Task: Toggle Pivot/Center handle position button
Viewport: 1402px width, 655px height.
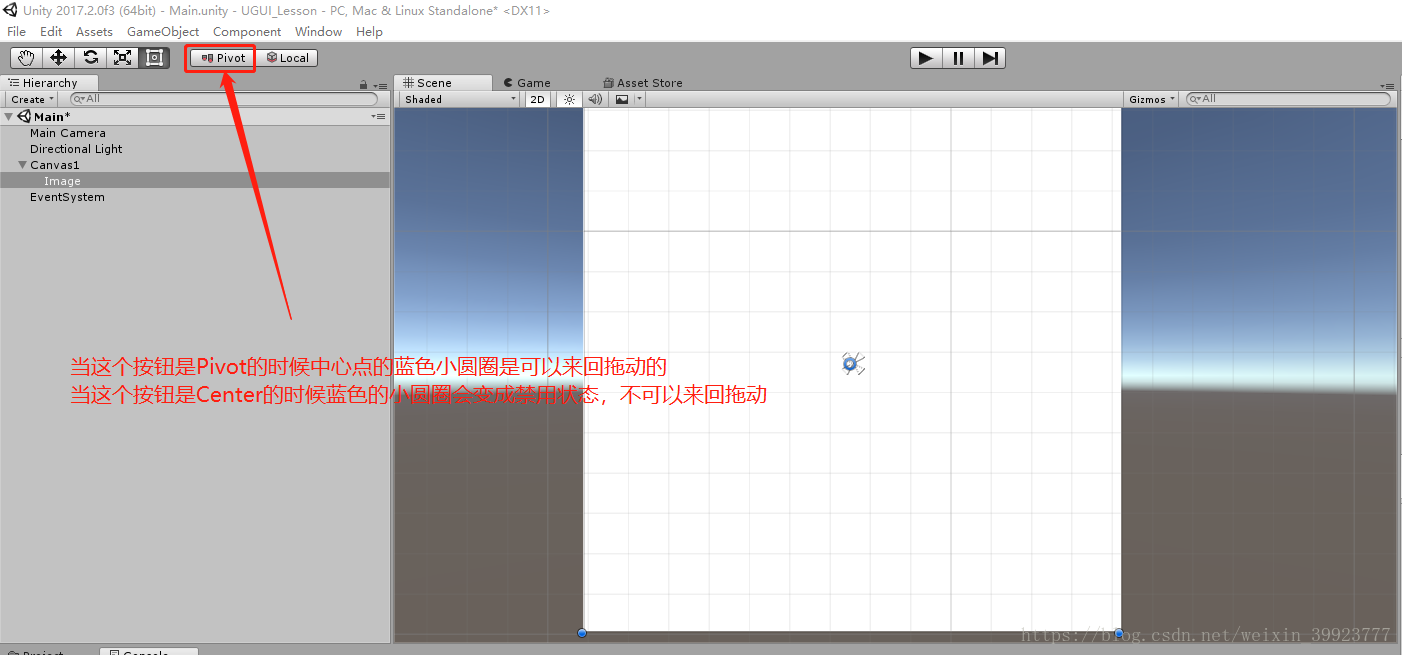Action: [x=223, y=58]
